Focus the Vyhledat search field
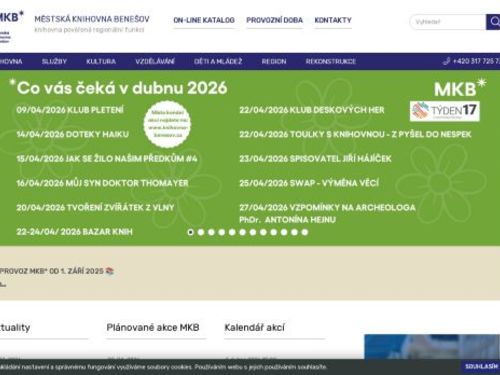The height and width of the screenshot is (375, 500). tap(448, 22)
